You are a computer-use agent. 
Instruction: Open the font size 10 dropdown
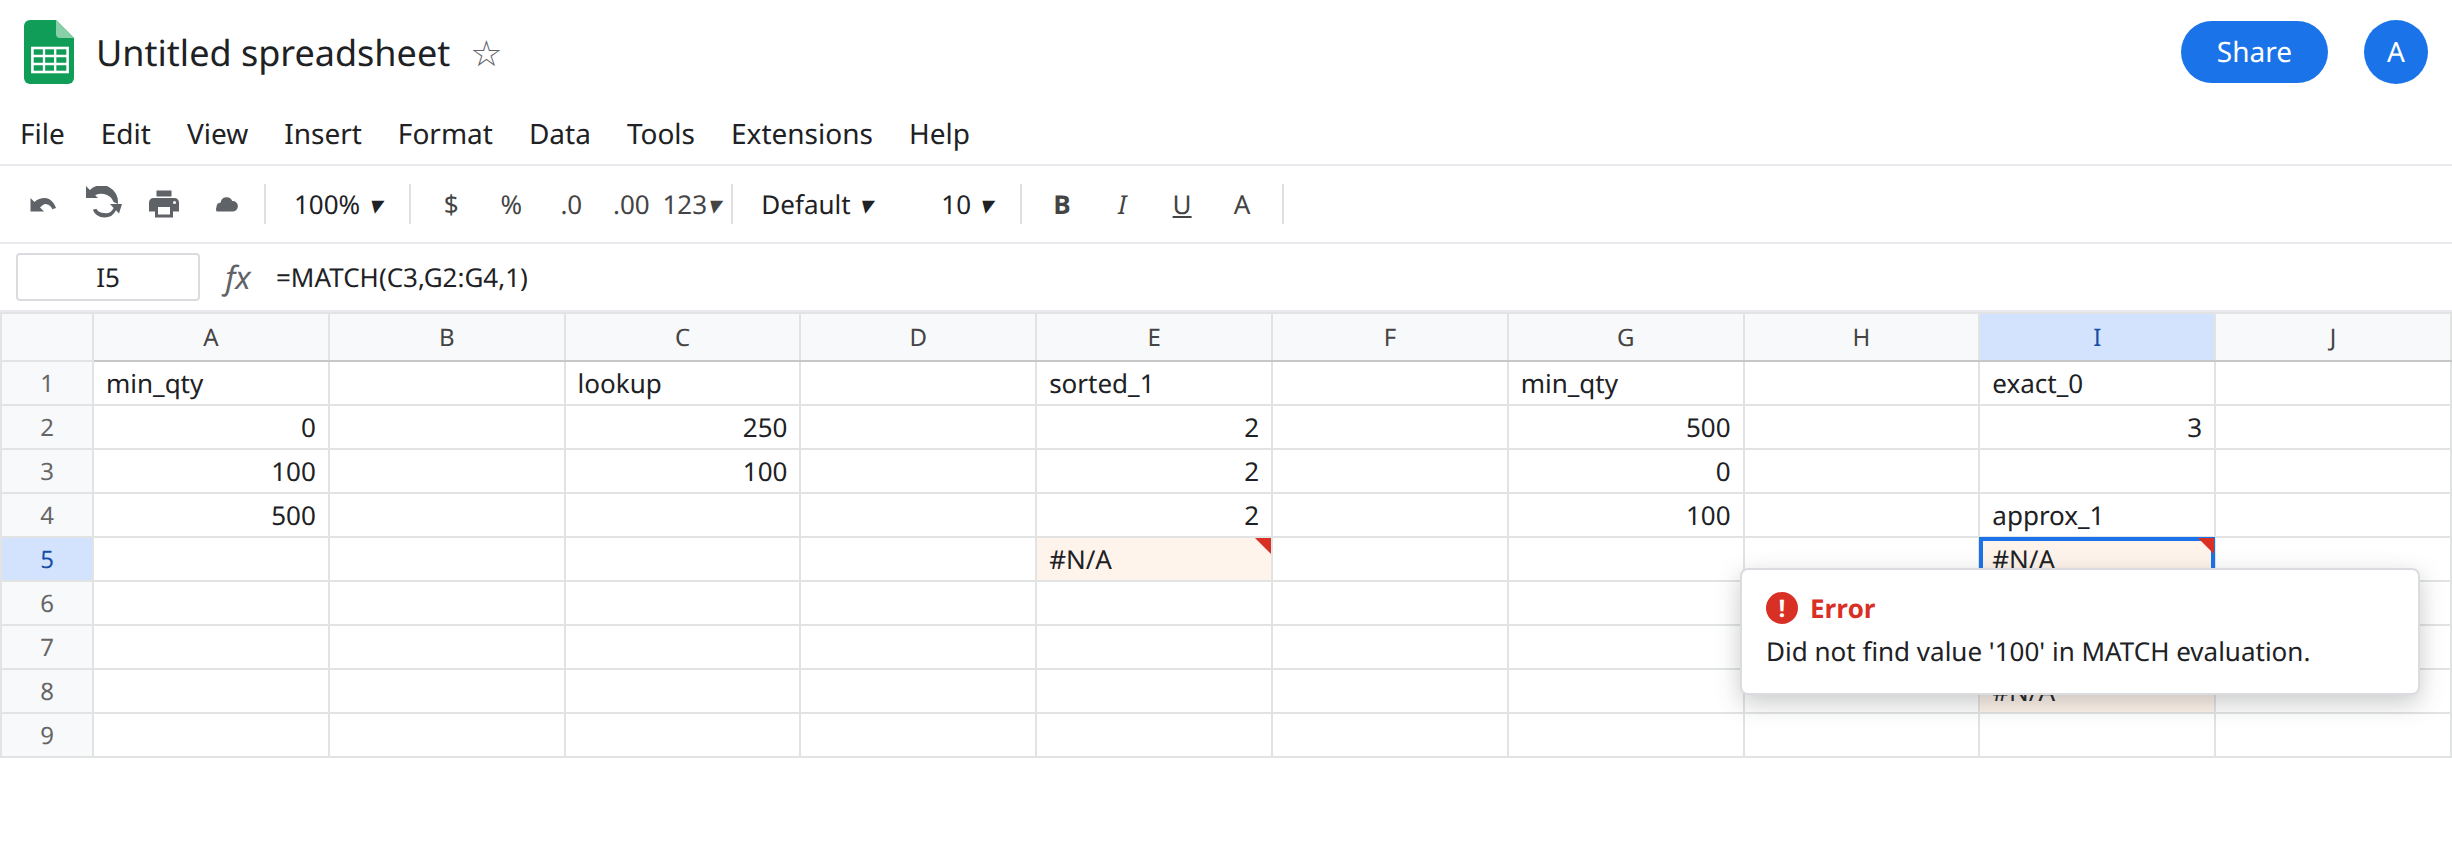click(968, 205)
